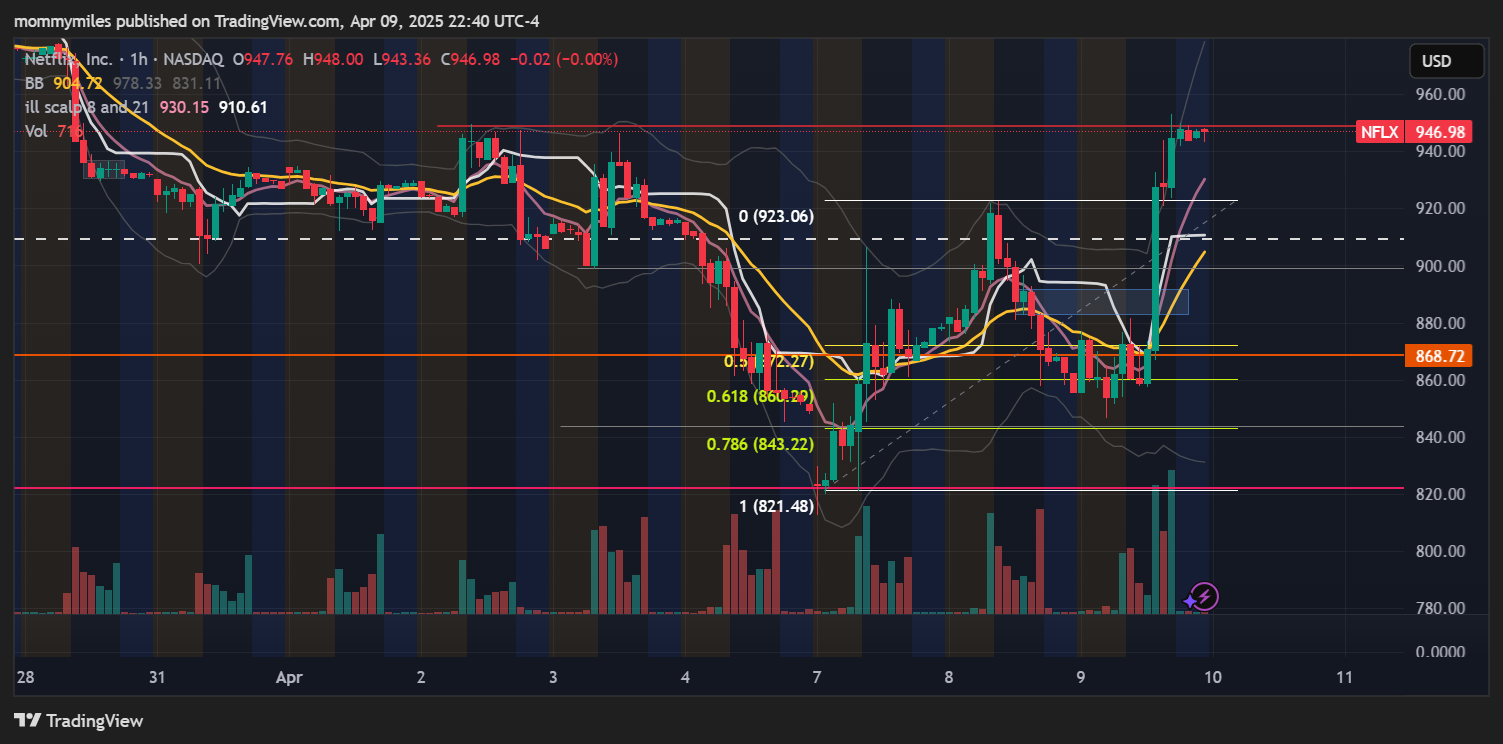This screenshot has width=1503, height=744.
Task: Click the 920.00 price axis label
Action: (1441, 209)
